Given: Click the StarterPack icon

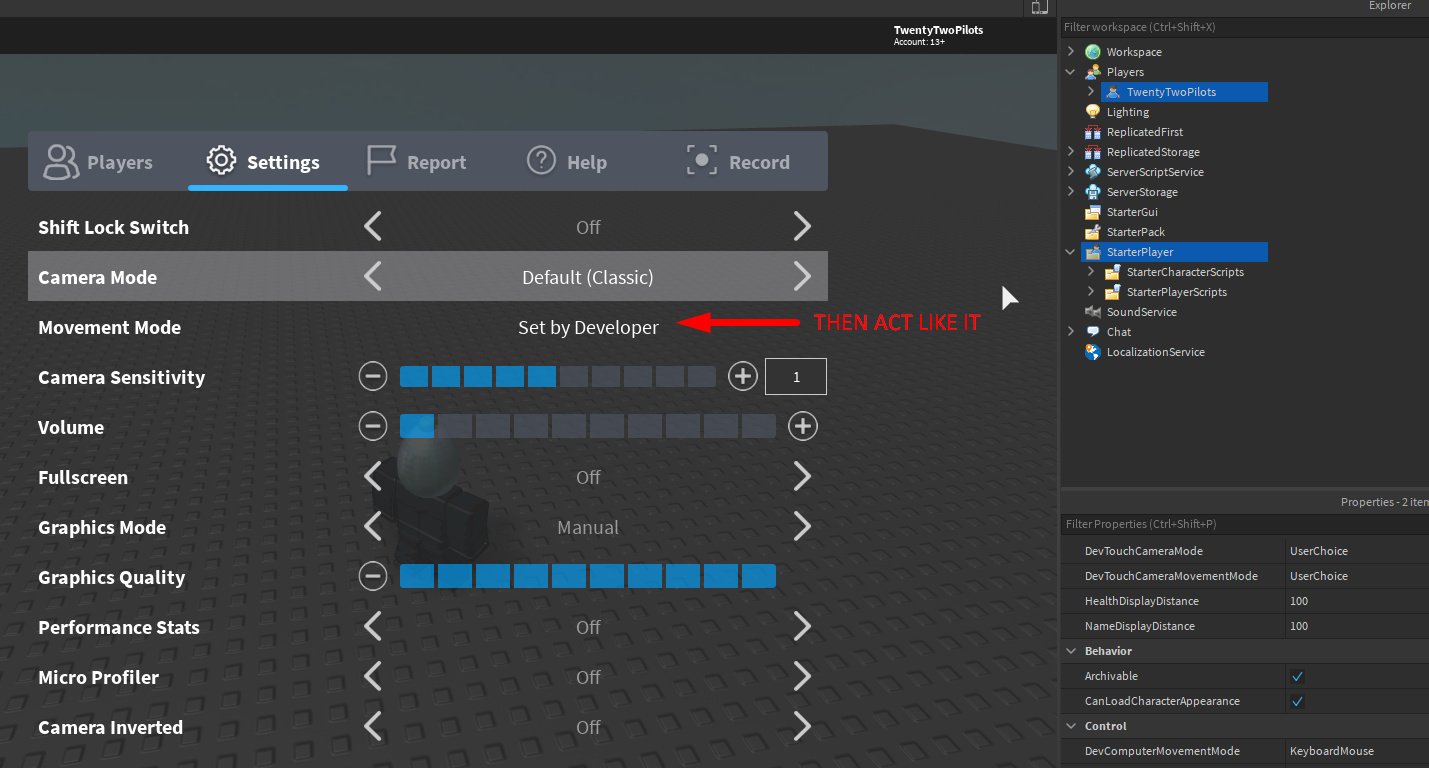Looking at the screenshot, I should pos(1093,232).
